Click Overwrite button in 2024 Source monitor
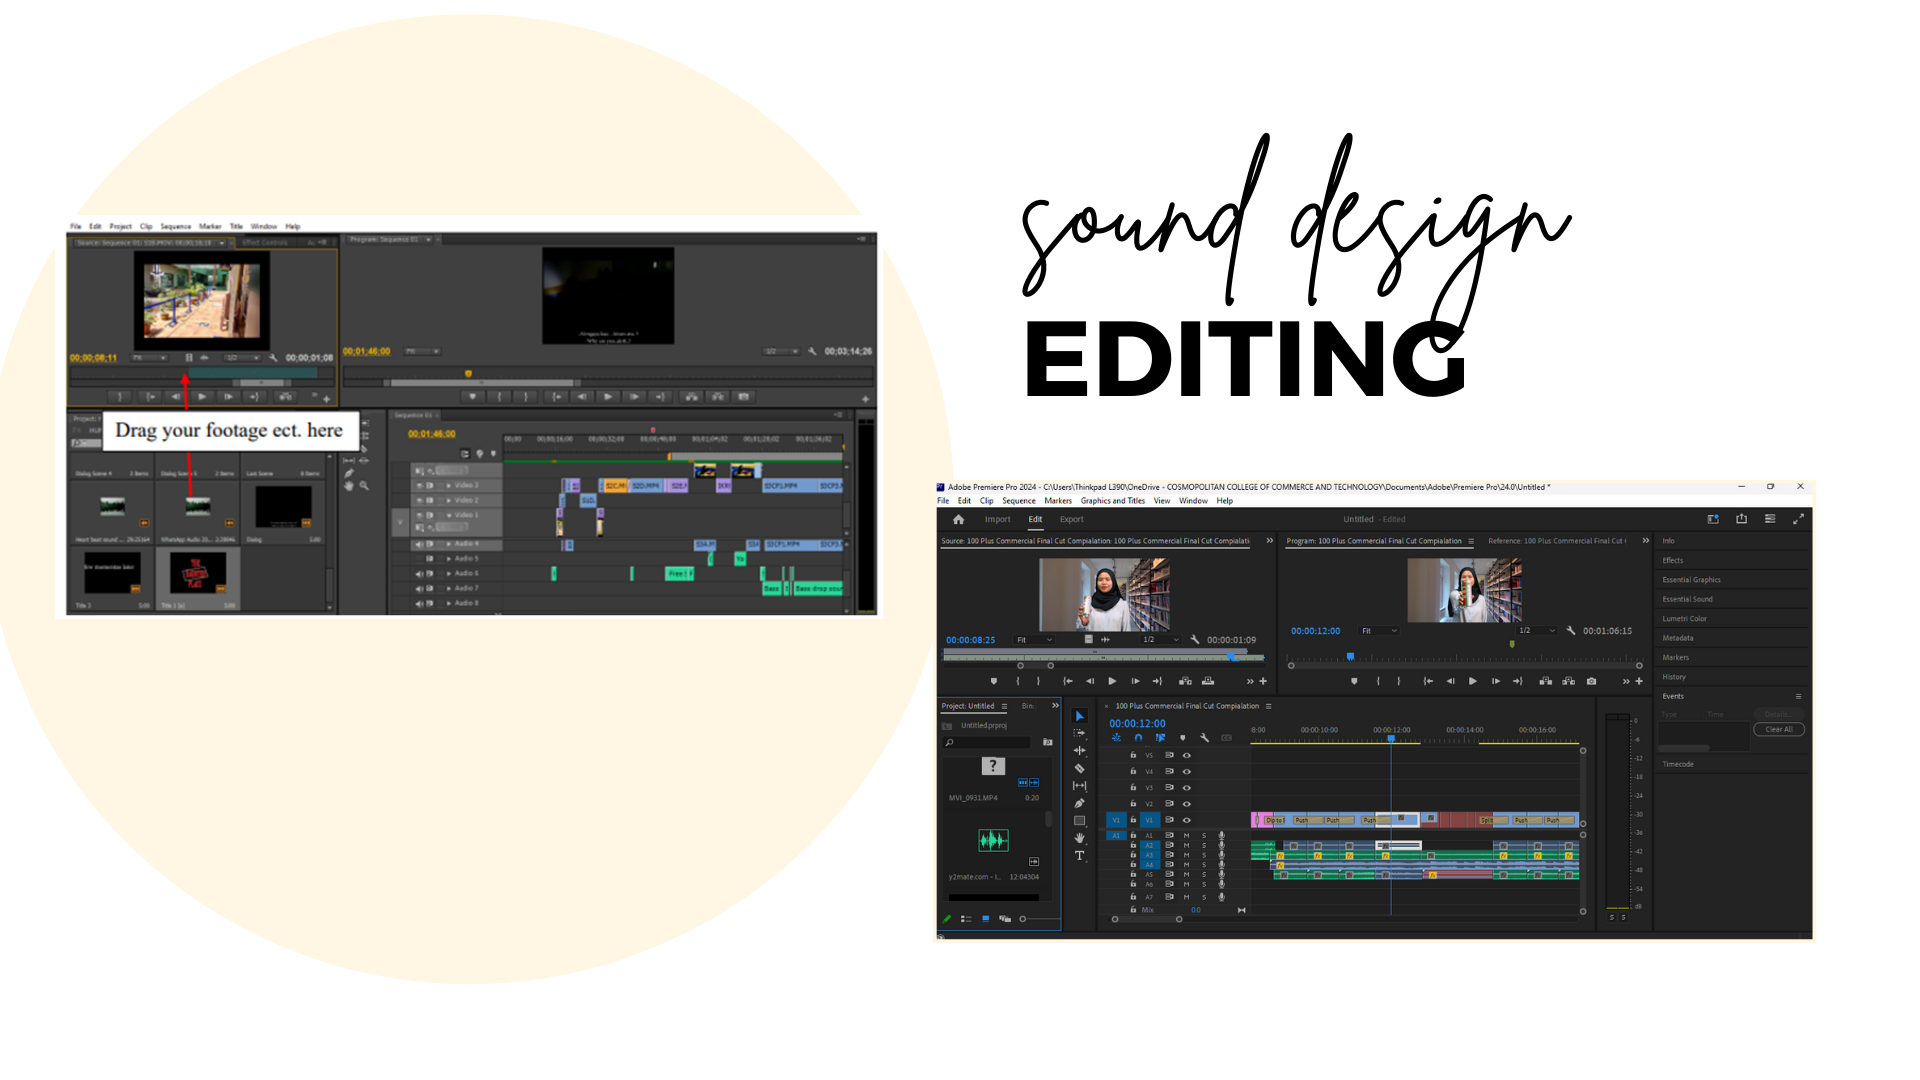The width and height of the screenshot is (1920, 1080). tap(1208, 681)
